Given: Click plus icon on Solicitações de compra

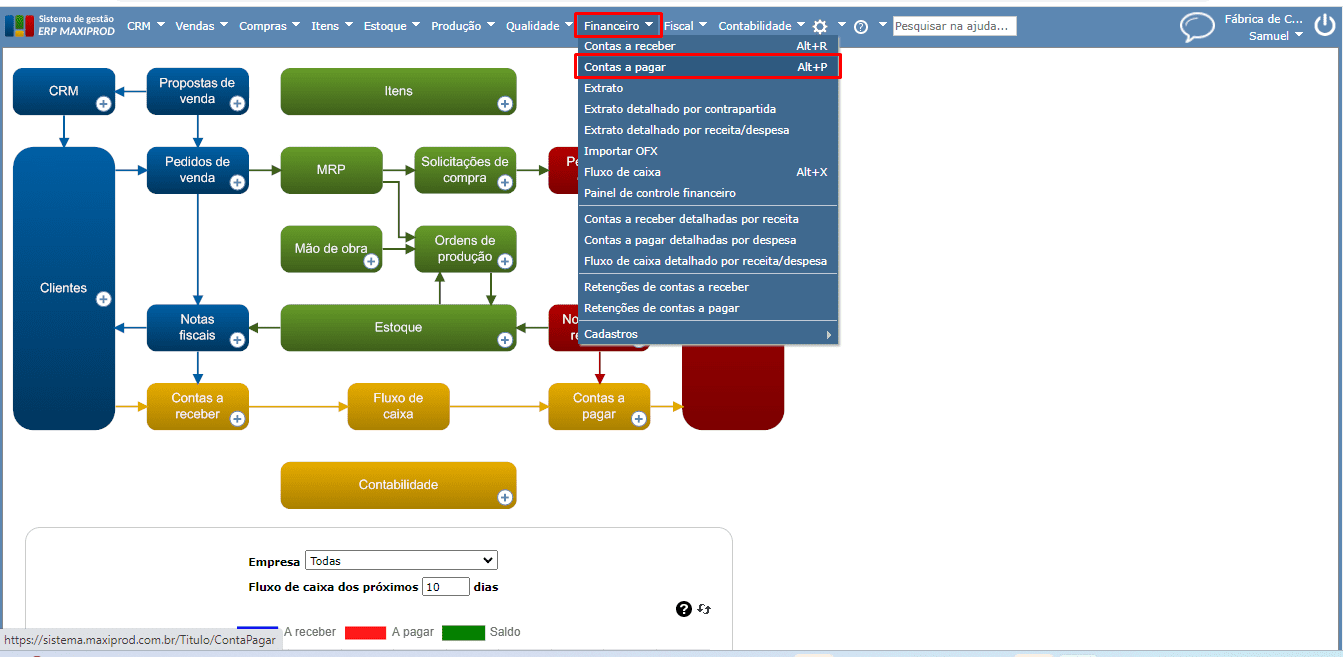Looking at the screenshot, I should click(x=505, y=182).
